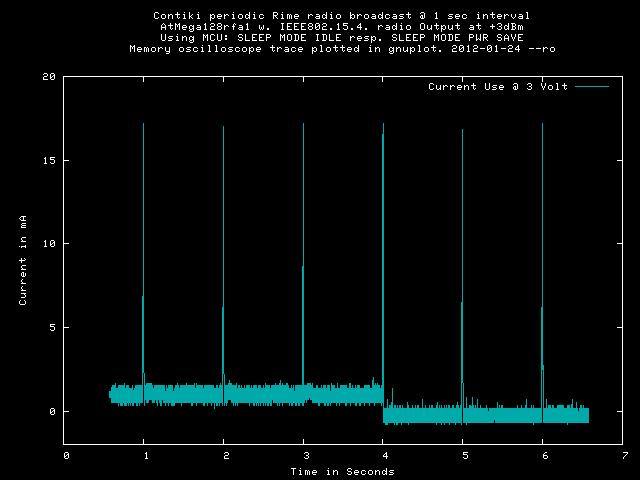Click the "Using MCU: SLEEP MODE IDLE" line
This screenshot has width=640, height=480.
tap(342, 37)
